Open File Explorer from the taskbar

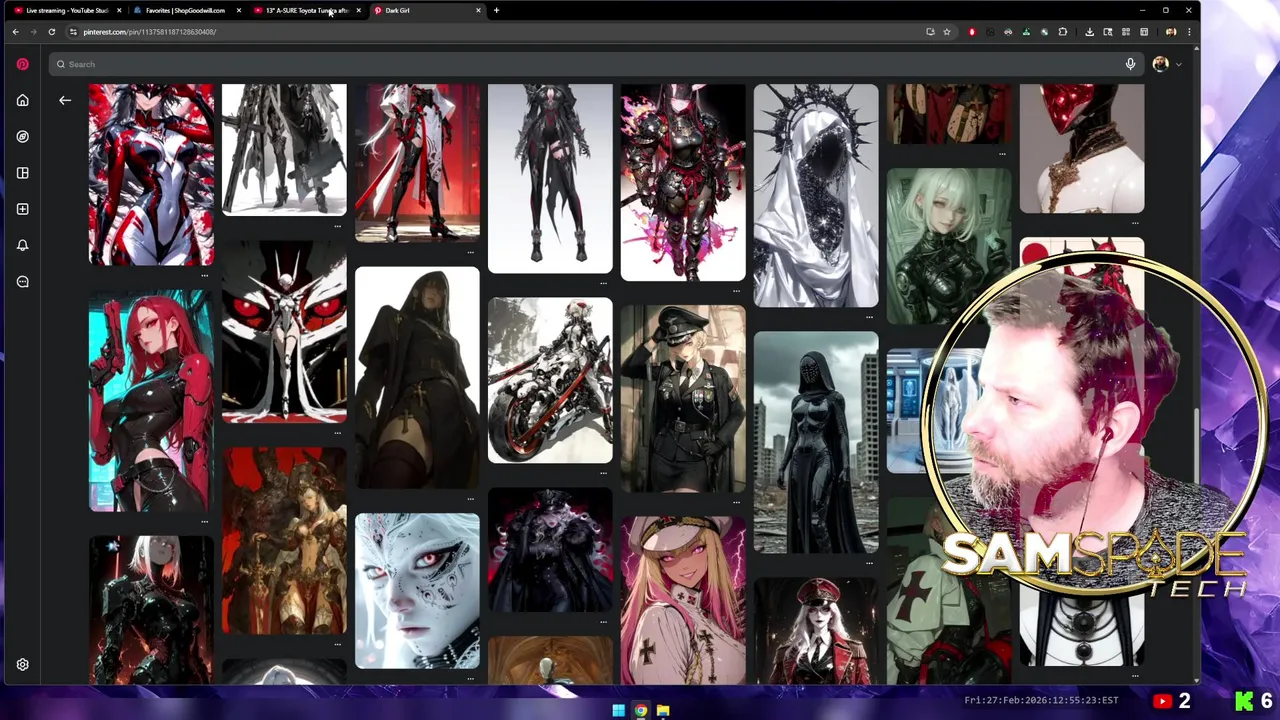[x=662, y=711]
